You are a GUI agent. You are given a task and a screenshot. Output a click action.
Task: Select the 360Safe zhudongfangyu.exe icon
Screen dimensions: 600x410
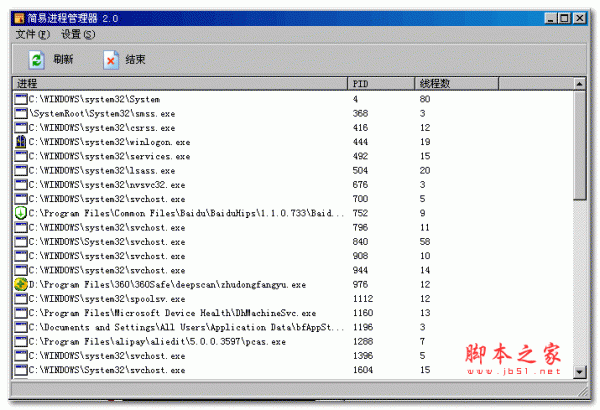pos(21,284)
